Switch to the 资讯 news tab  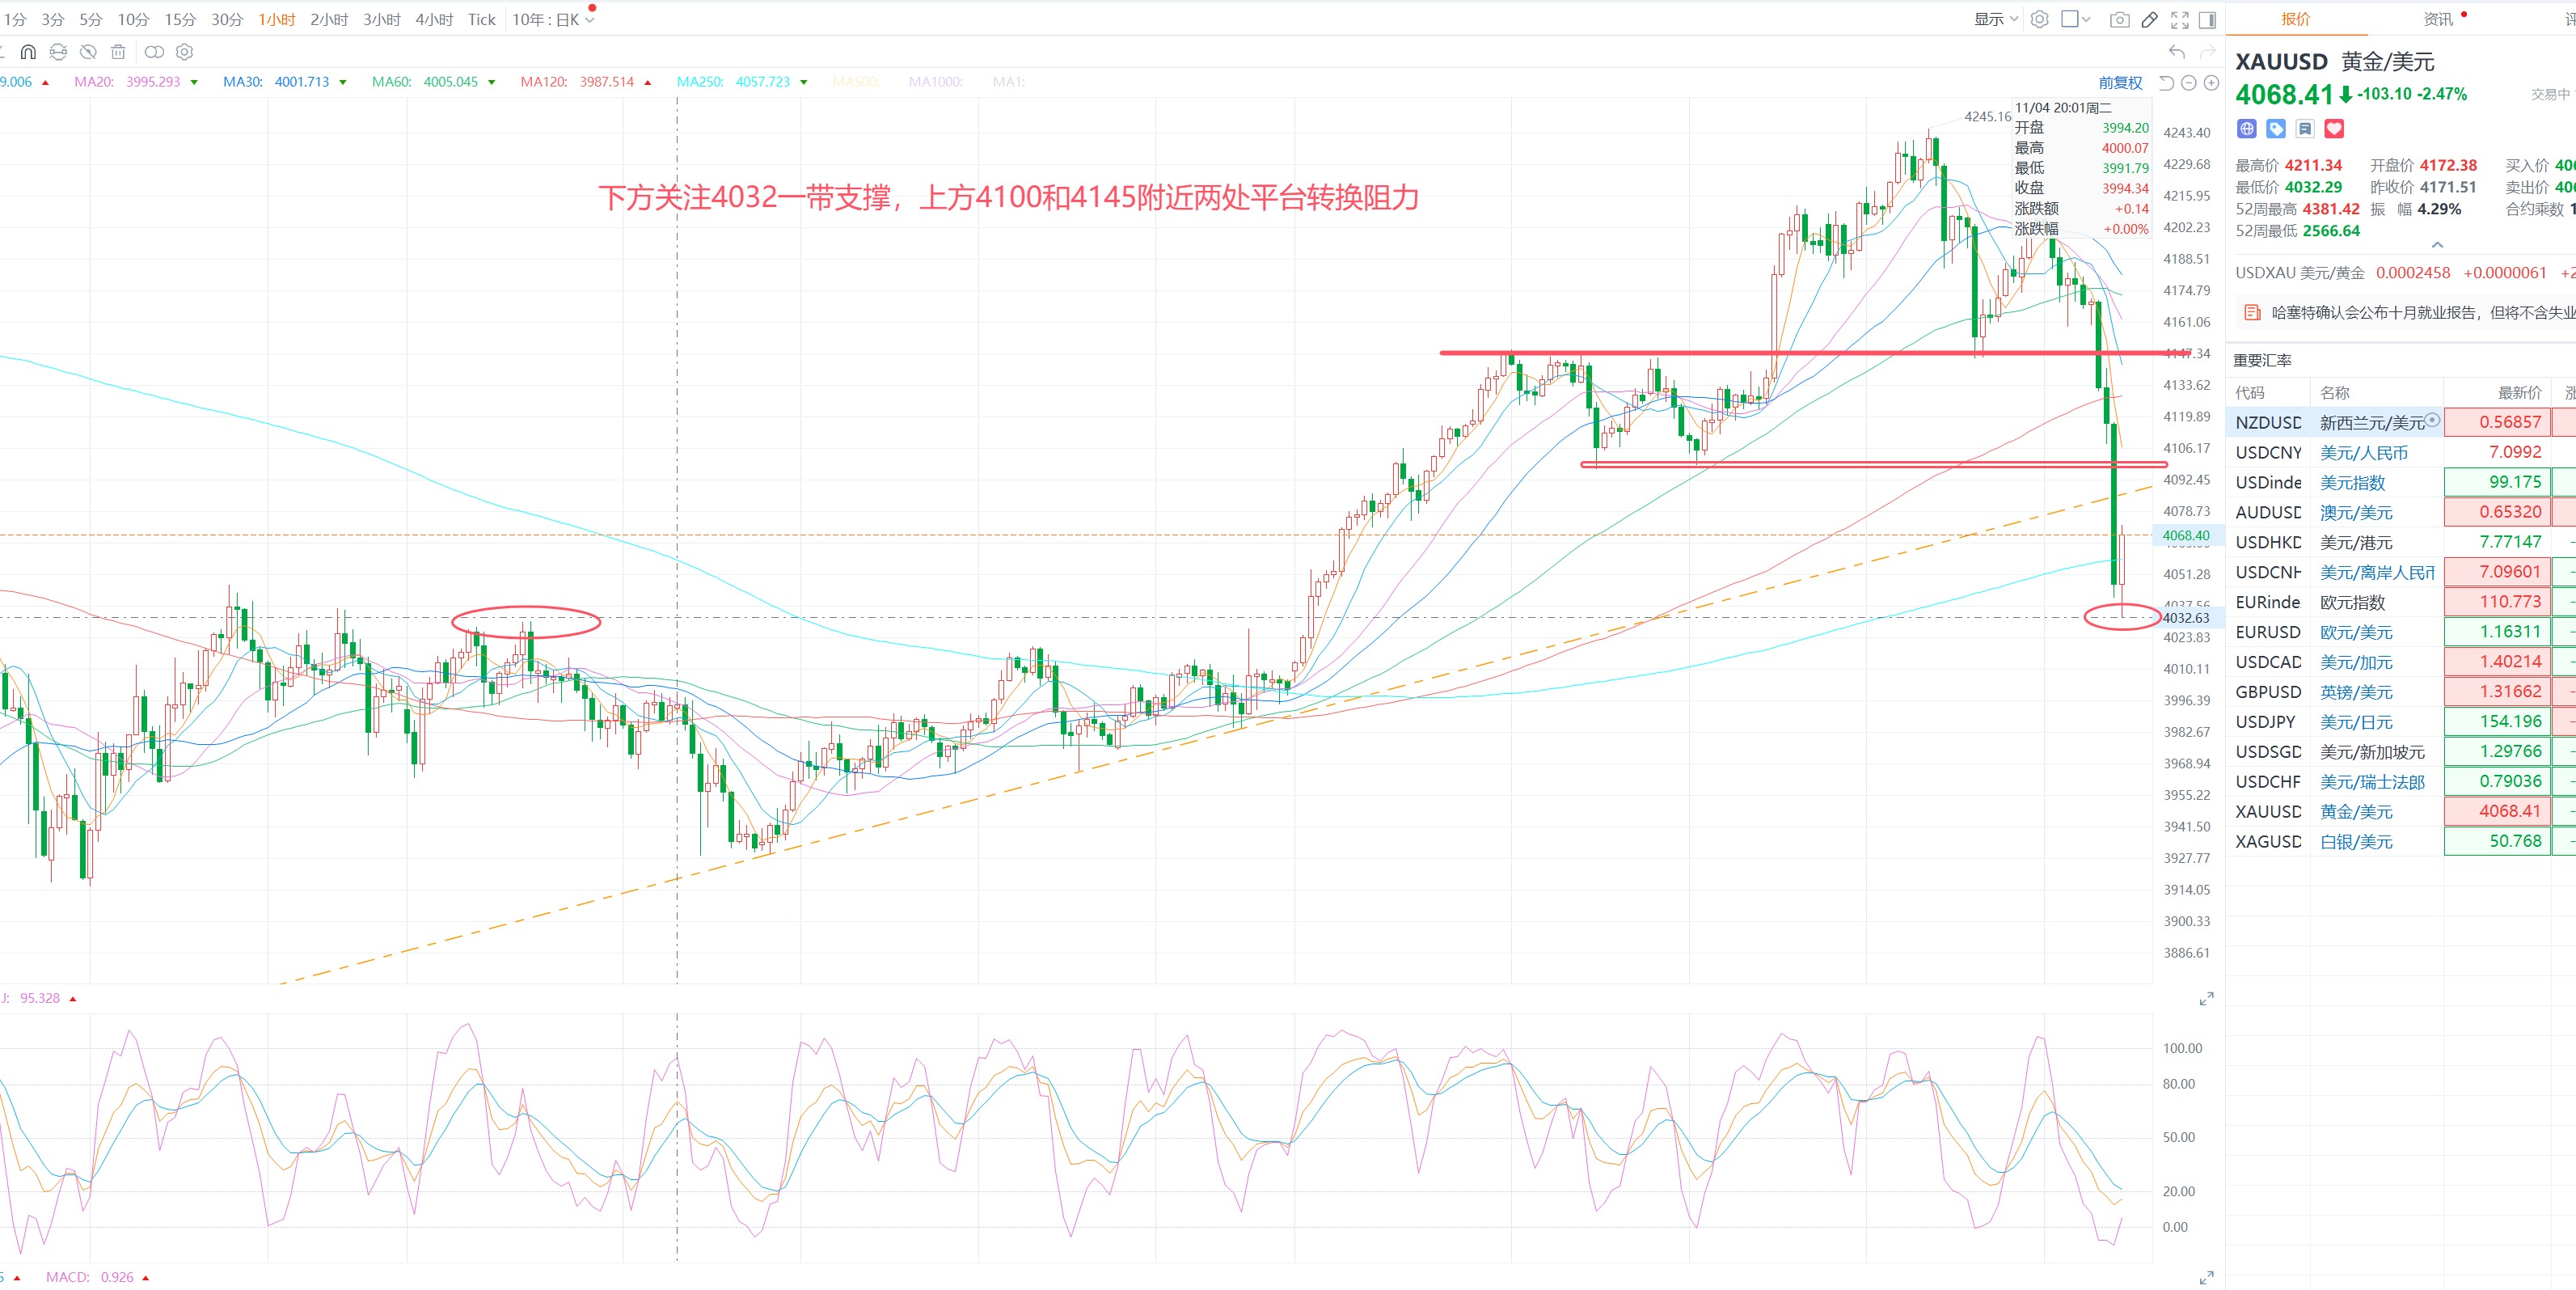tap(2438, 19)
